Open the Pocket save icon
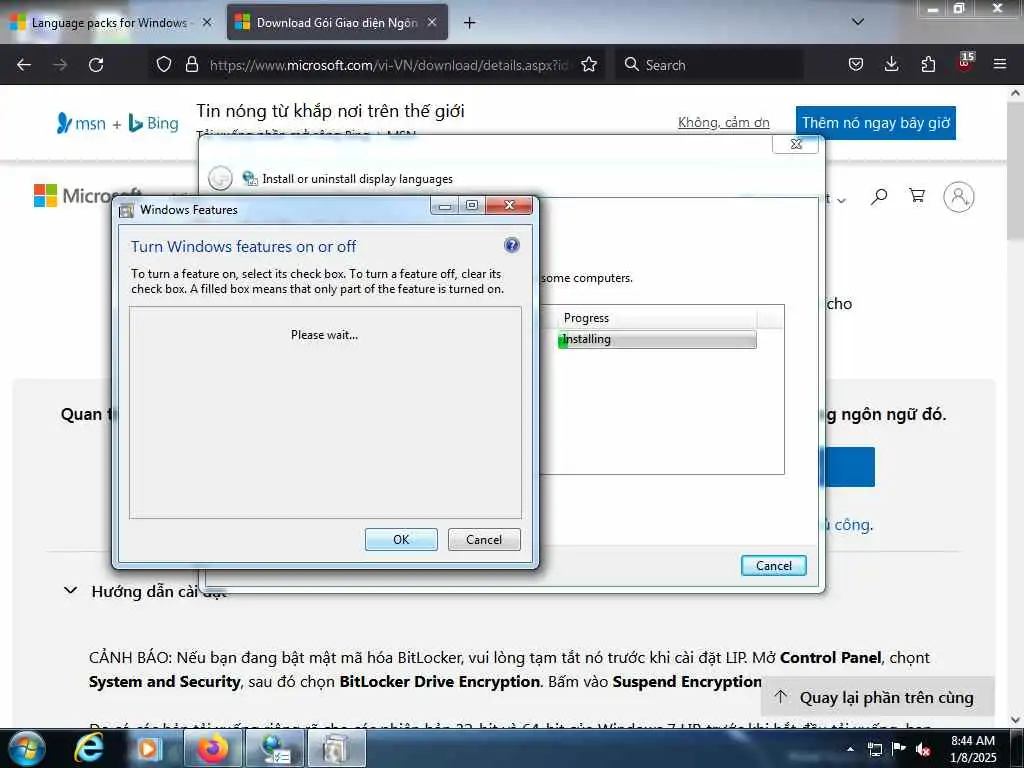 pos(856,65)
